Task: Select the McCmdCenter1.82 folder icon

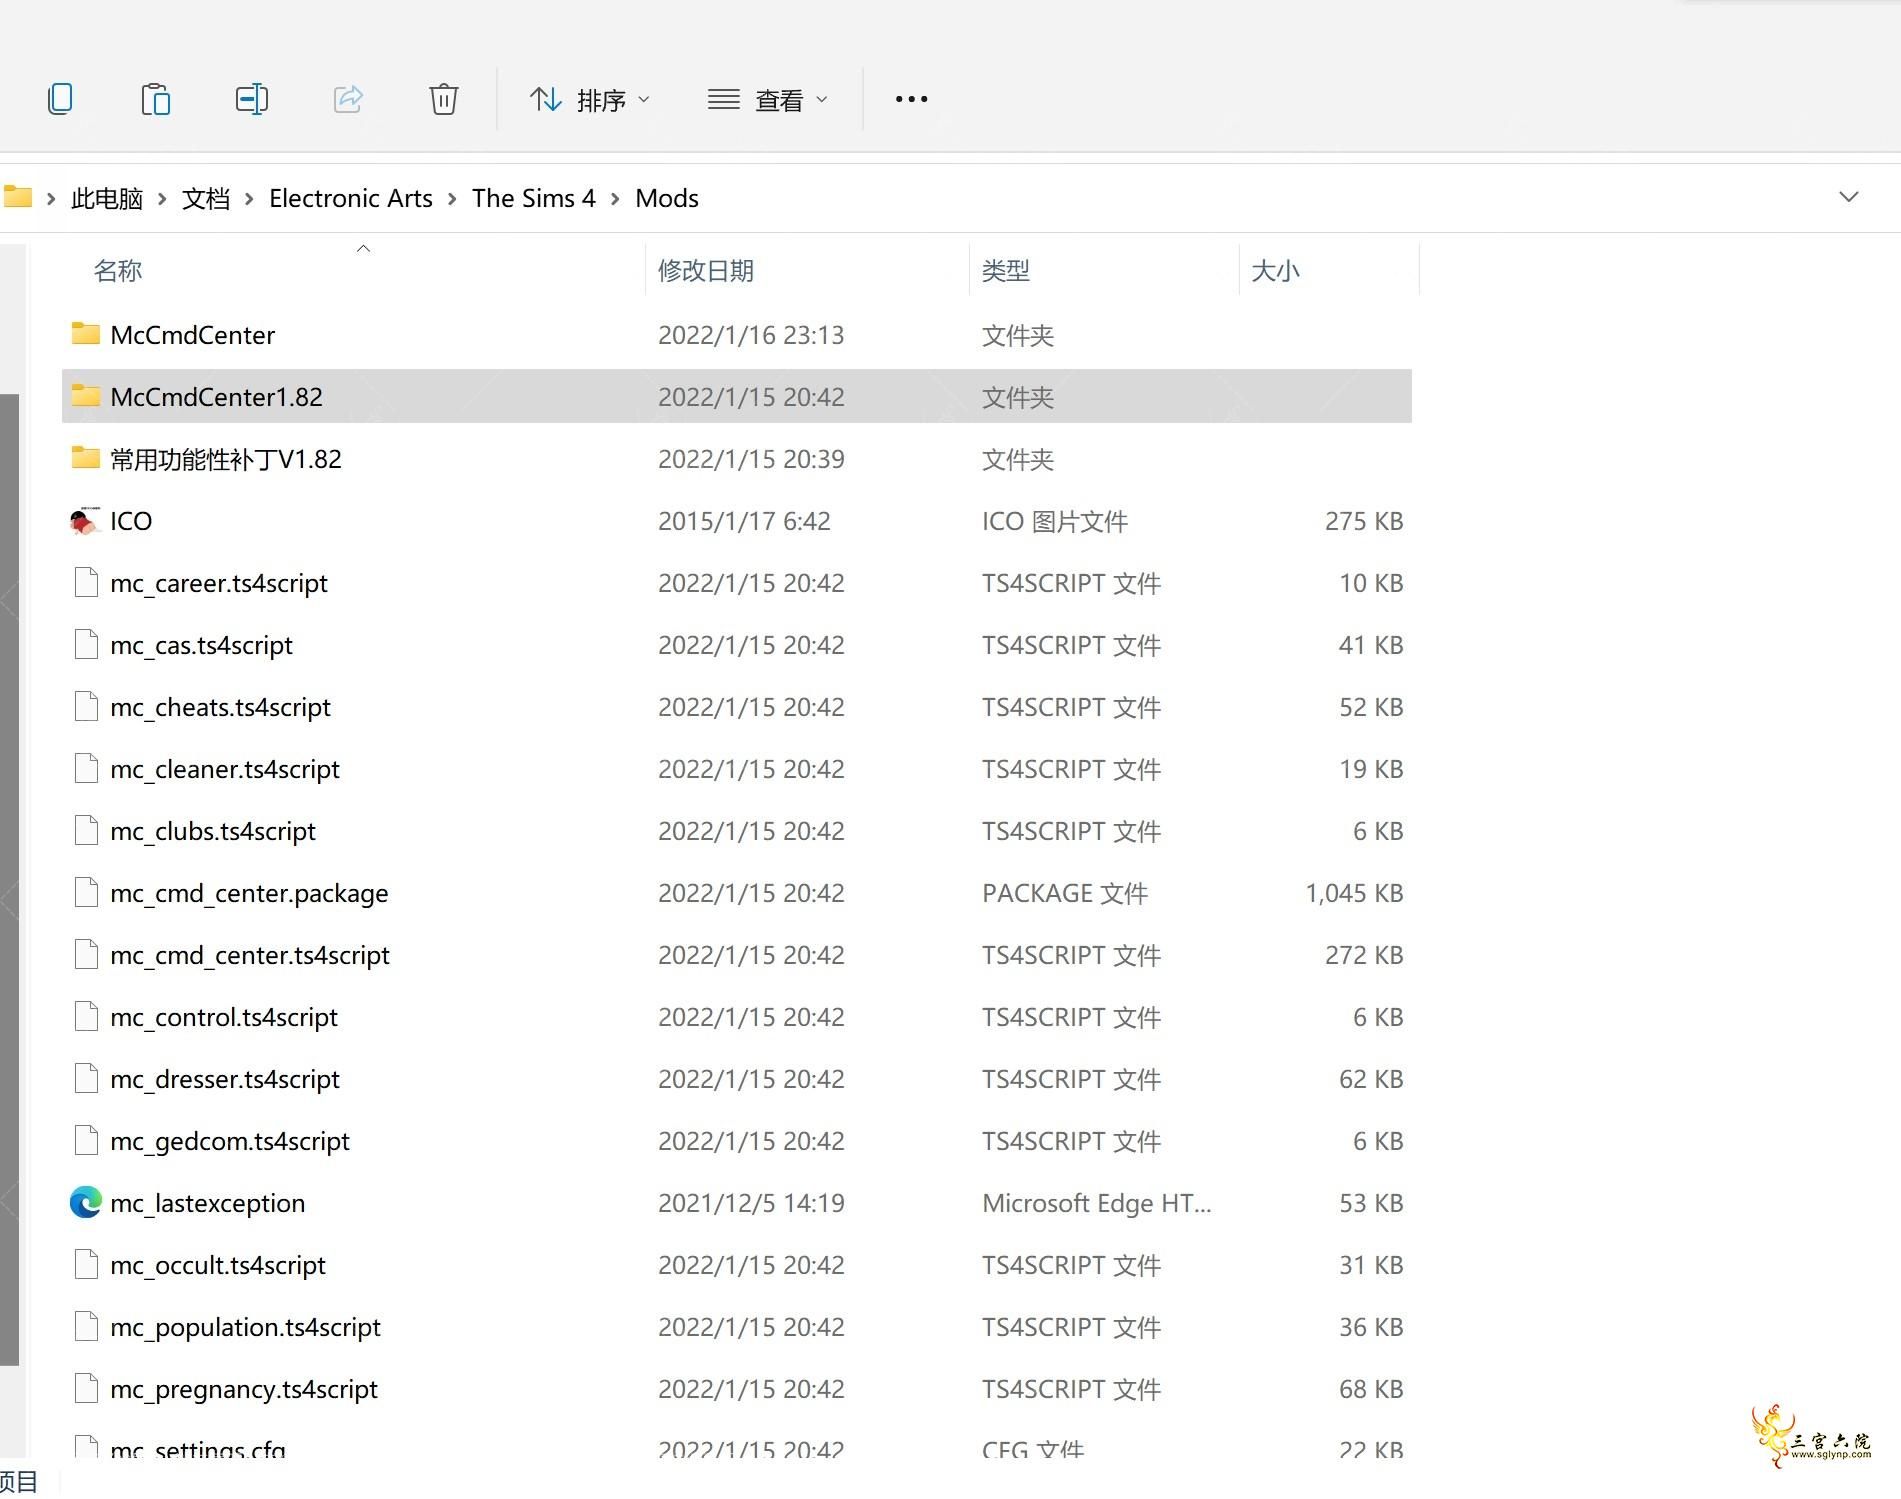Action: click(x=86, y=396)
